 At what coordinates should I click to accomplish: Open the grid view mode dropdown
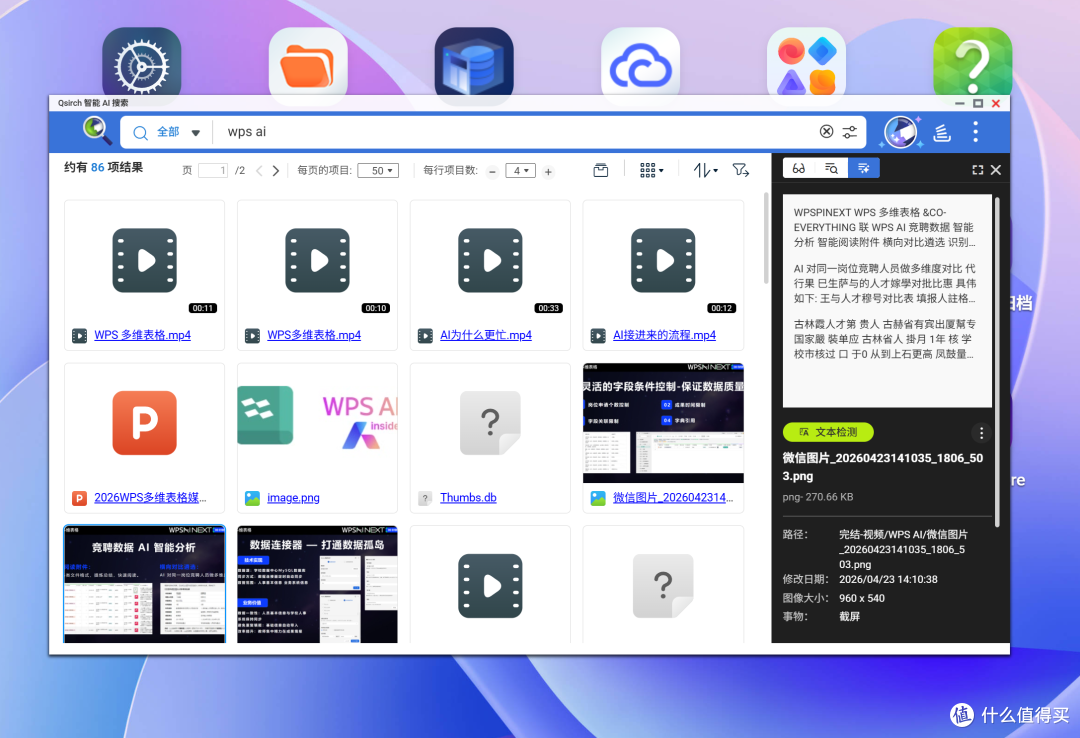[x=651, y=170]
